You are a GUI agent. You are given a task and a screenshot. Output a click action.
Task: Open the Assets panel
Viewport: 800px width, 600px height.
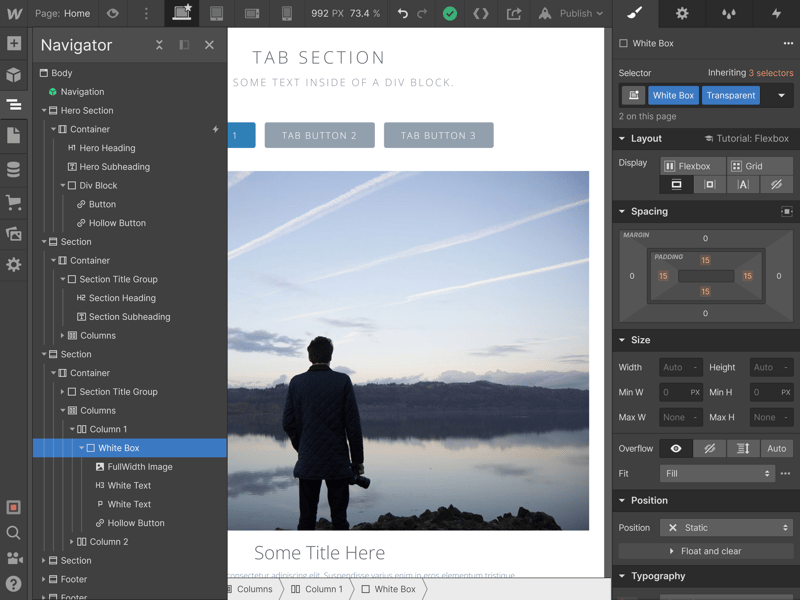14,234
